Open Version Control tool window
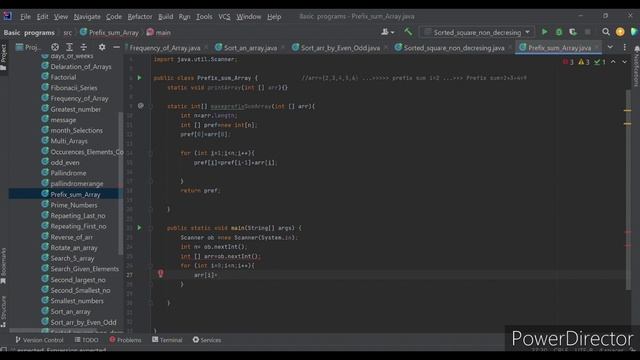640x360 pixels. point(40,340)
